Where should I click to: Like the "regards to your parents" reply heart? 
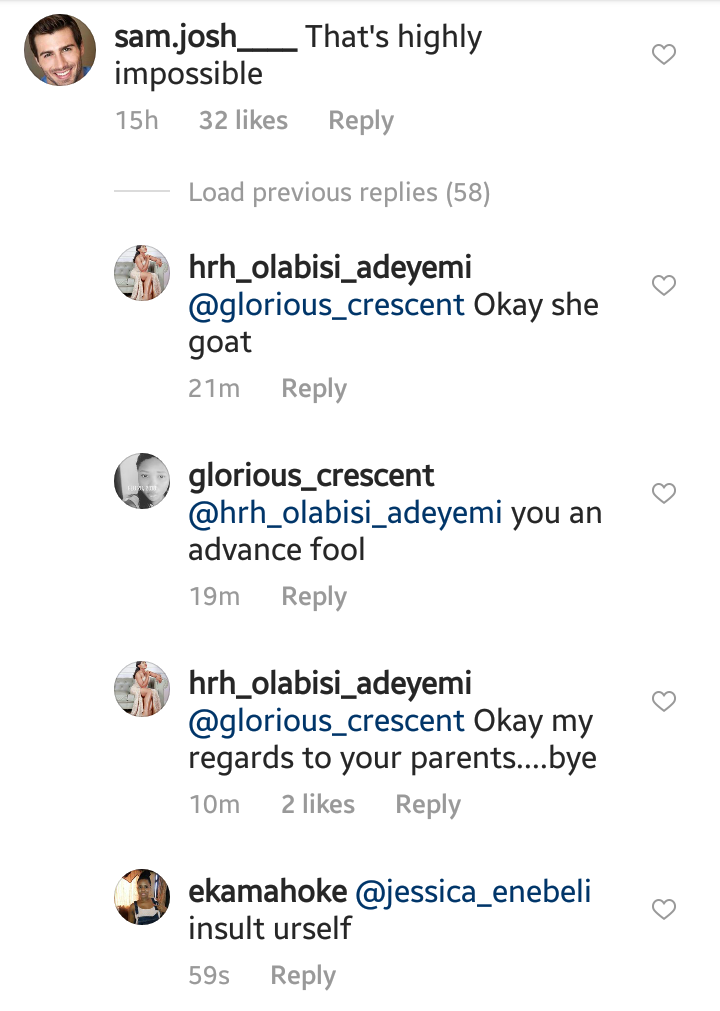point(664,702)
